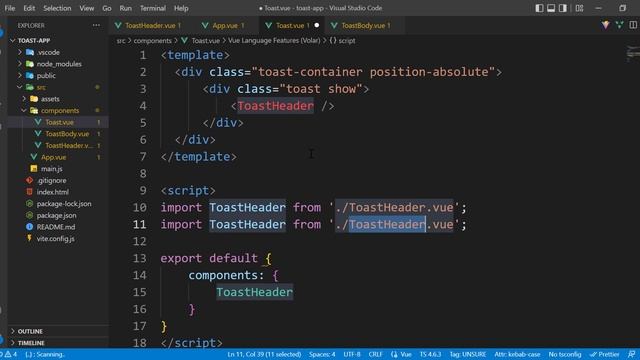Click the unsaved dot on the Toast.vue tab
The width and height of the screenshot is (640, 360).
click(317, 25)
